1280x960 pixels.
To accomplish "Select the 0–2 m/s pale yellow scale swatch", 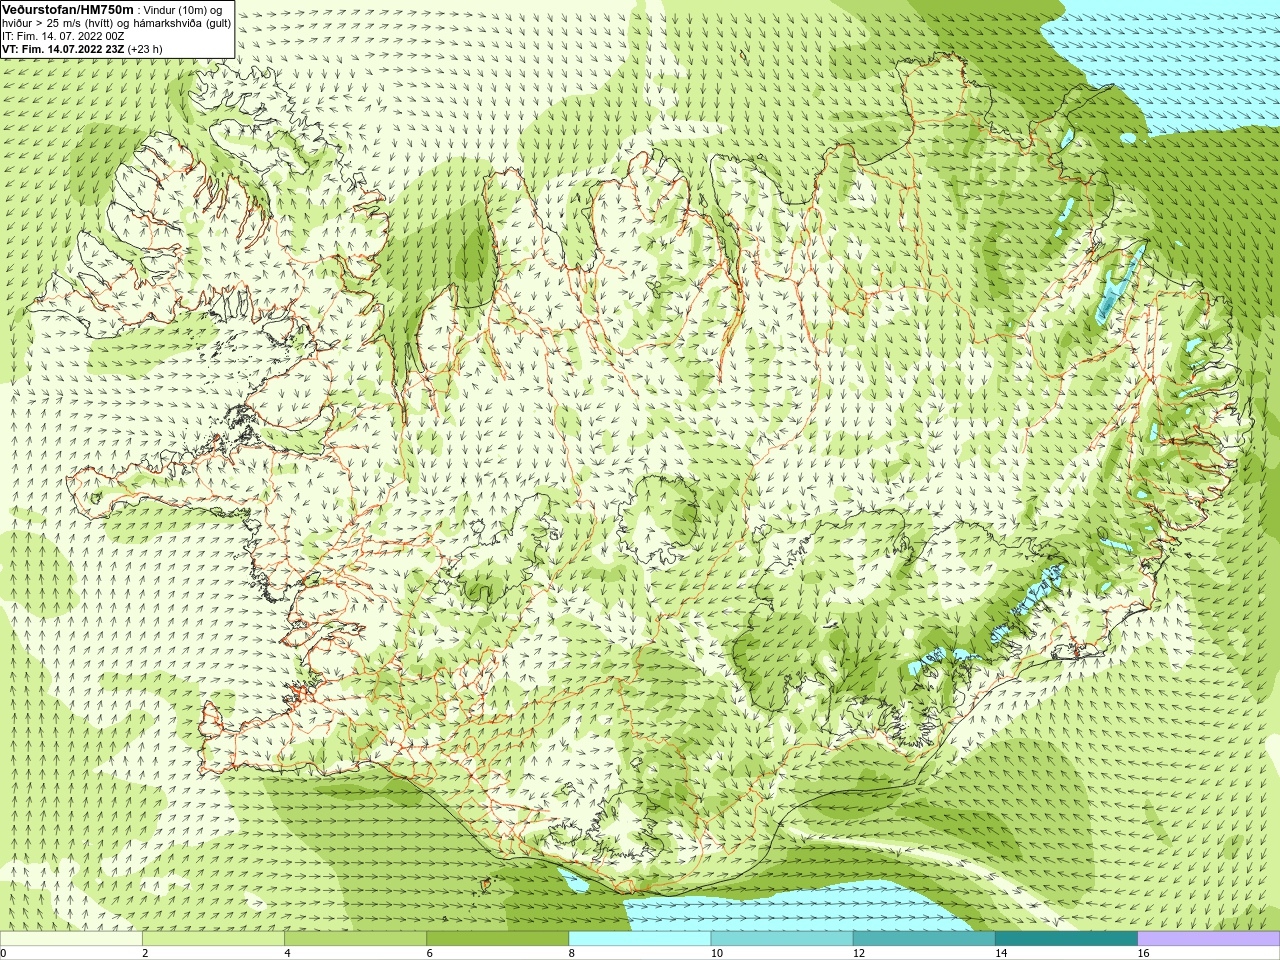I will pyautogui.click(x=71, y=938).
